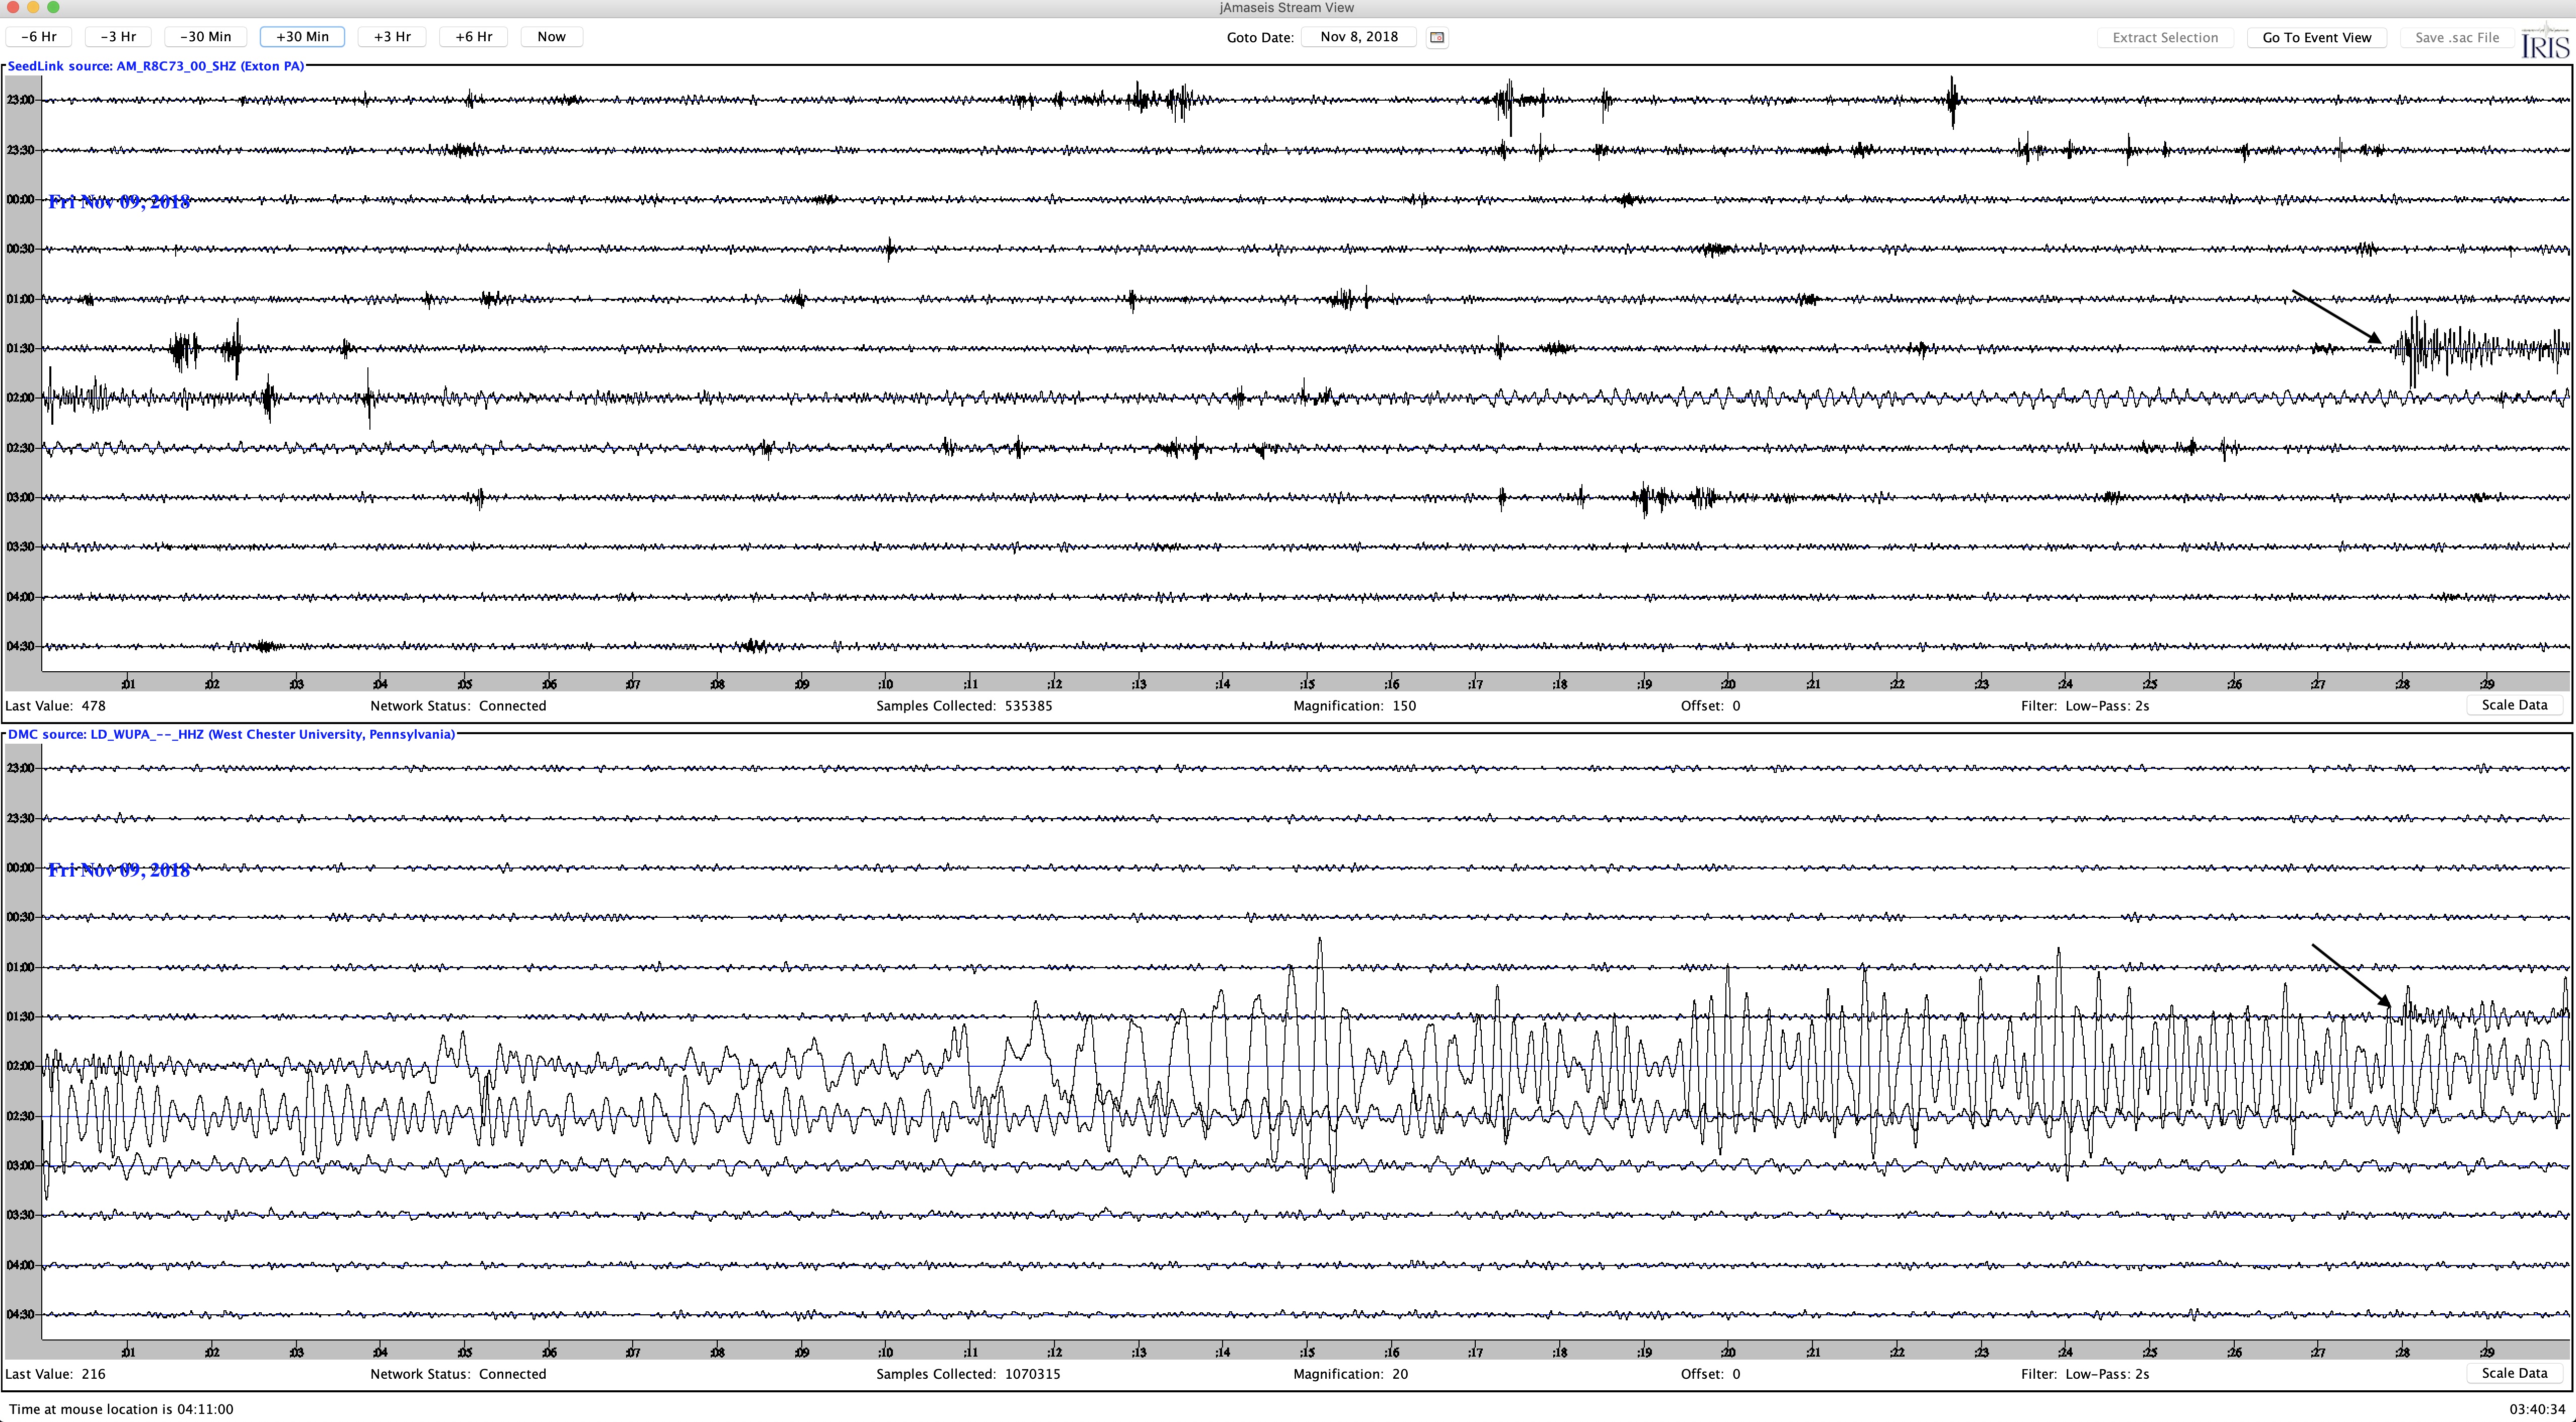Click the 03:40:34 clock display
The width and height of the screenshot is (2576, 1422).
(x=2537, y=1409)
